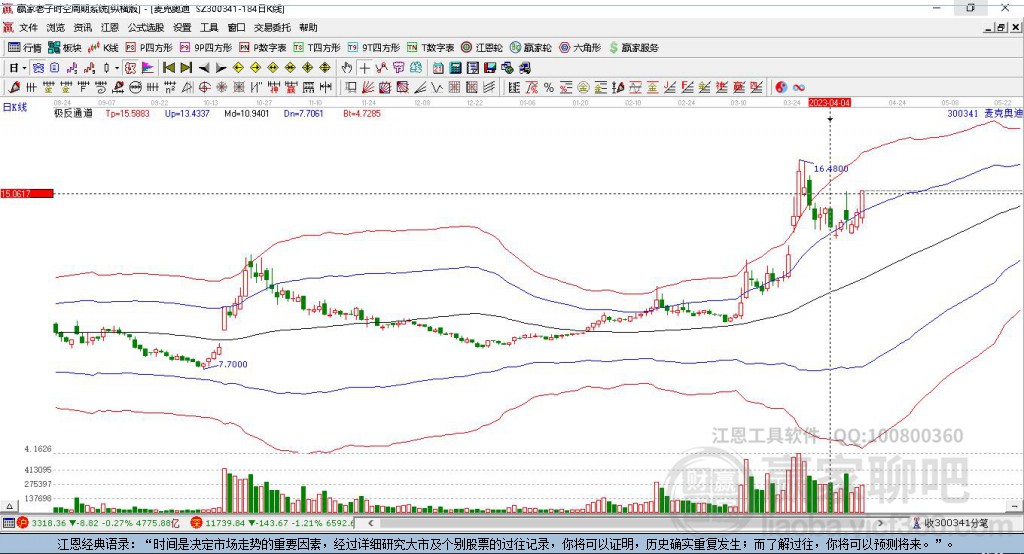Open the 浏览 menu
The image size is (1024, 554).
(56, 27)
